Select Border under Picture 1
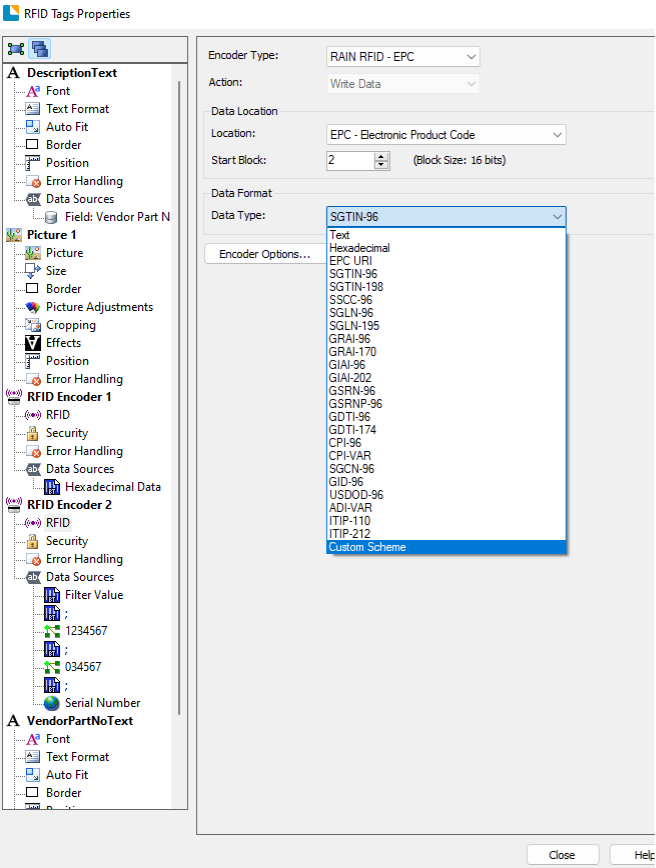The height and width of the screenshot is (868, 656). click(64, 289)
